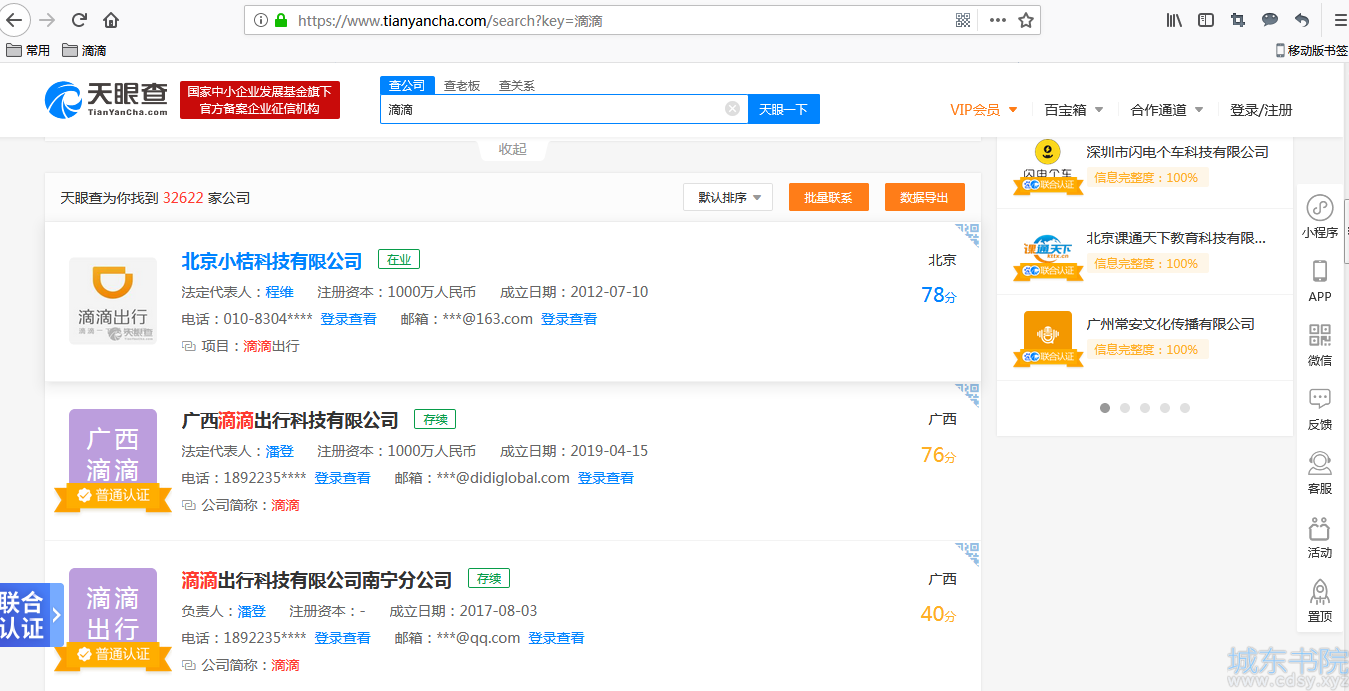Bookmark this page with the star icon
1349x691 pixels.
point(1026,20)
